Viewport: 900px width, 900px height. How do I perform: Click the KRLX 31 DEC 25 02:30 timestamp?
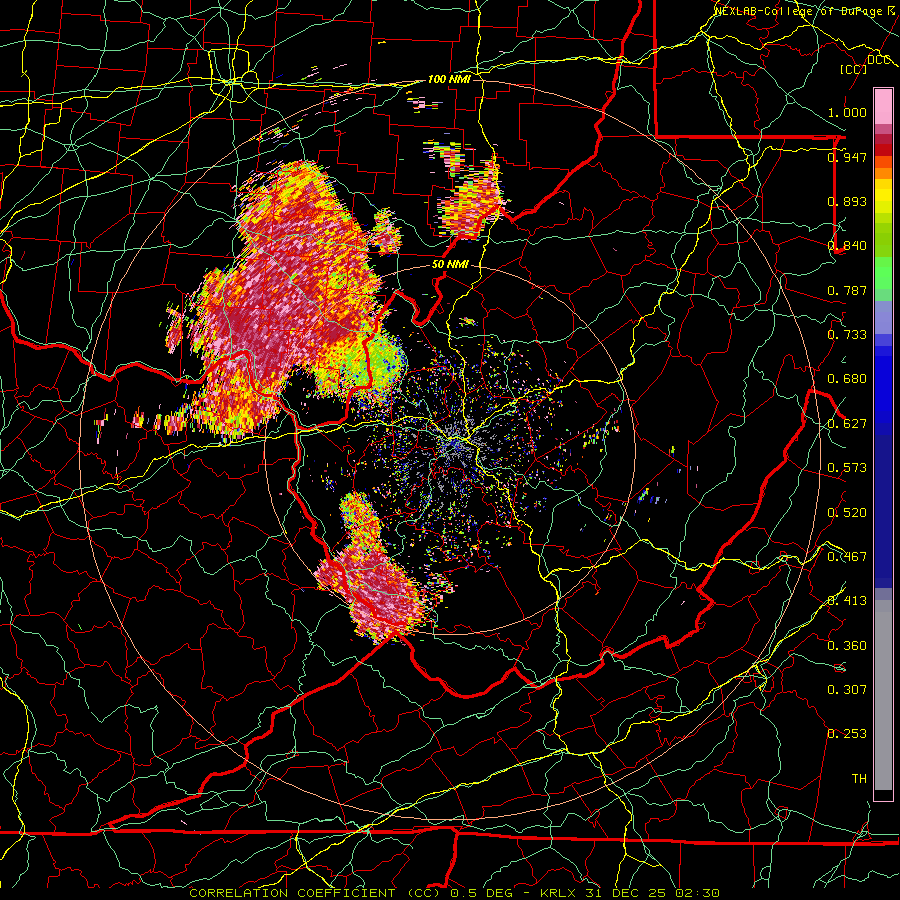[x=630, y=893]
